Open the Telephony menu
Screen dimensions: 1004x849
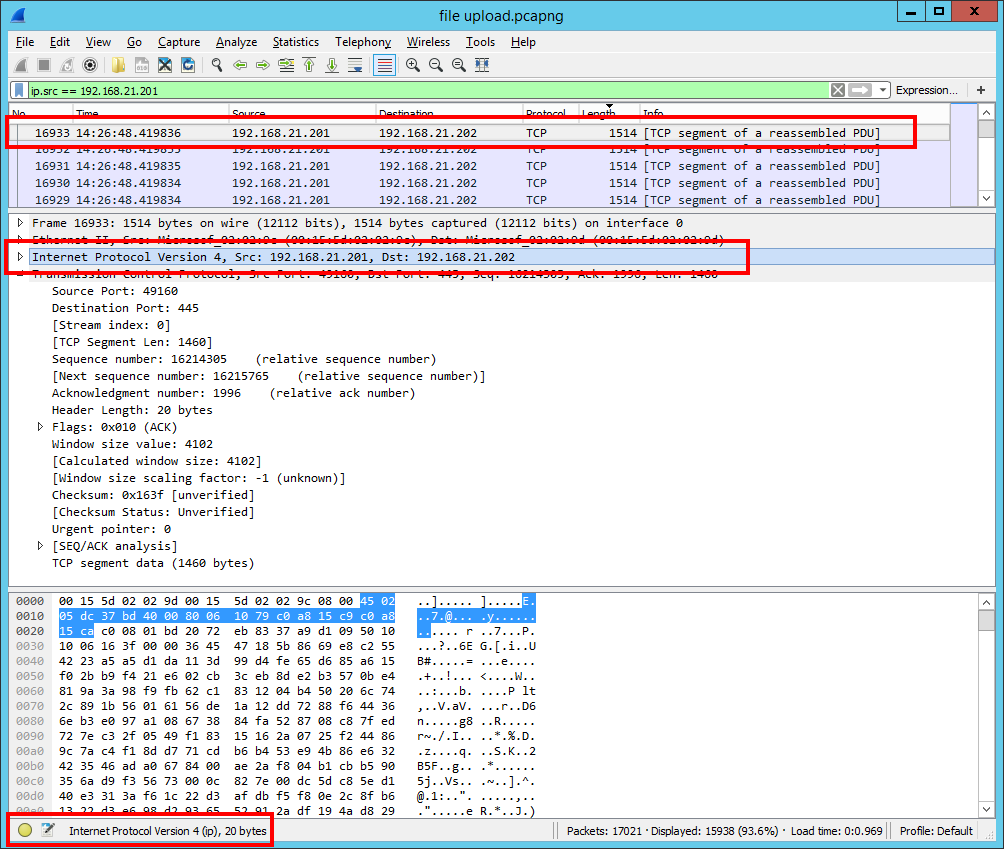point(362,42)
